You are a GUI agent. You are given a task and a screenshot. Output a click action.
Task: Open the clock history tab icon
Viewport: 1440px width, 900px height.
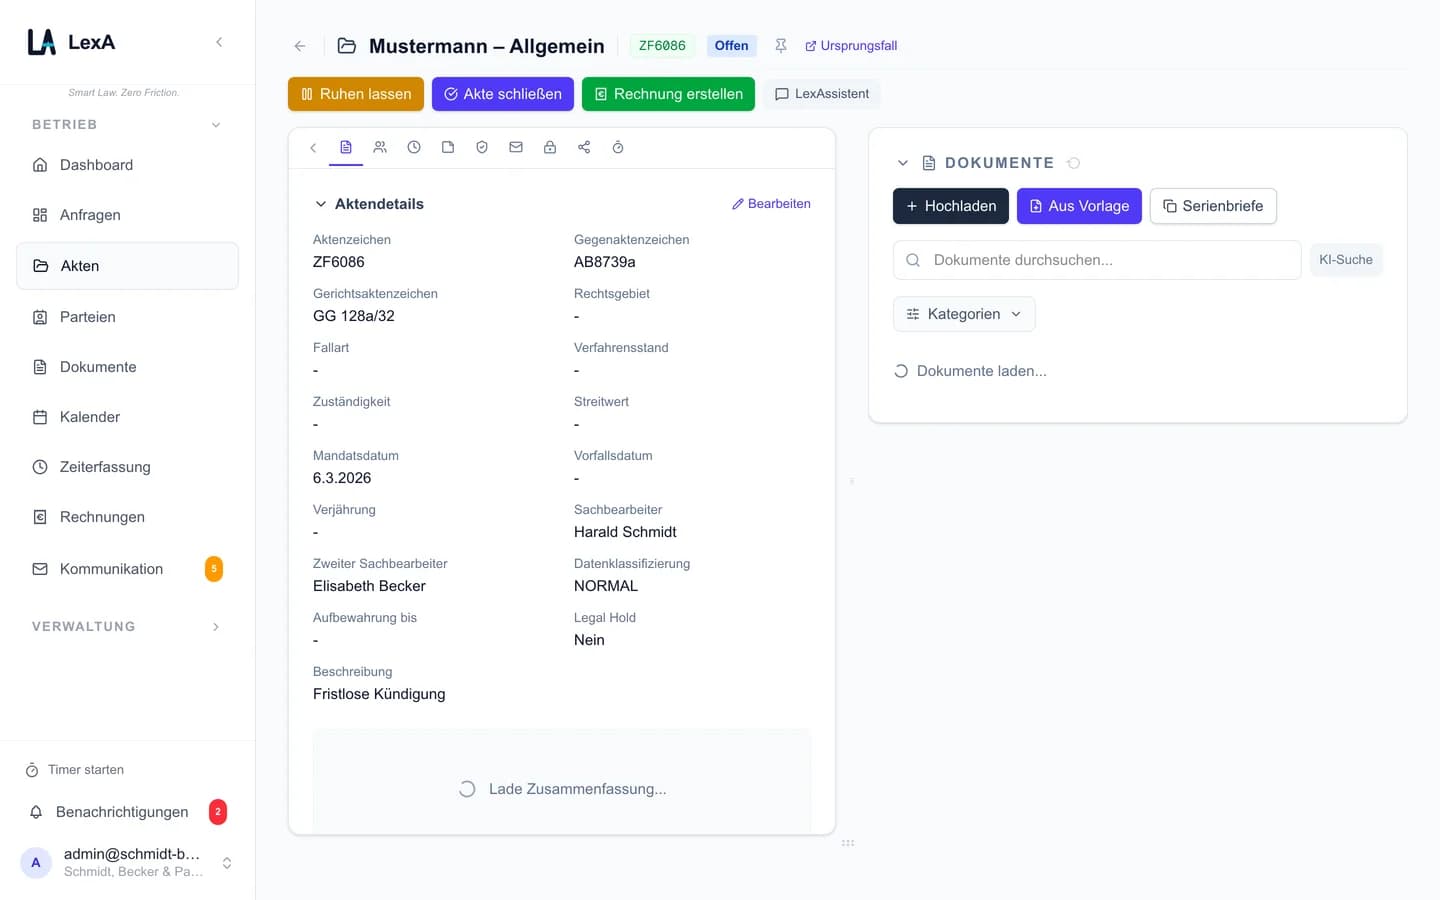click(x=414, y=147)
